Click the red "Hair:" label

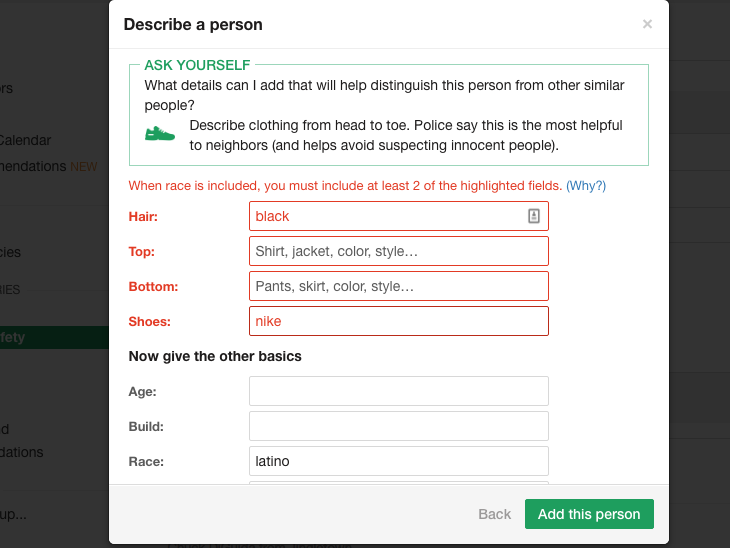144,216
